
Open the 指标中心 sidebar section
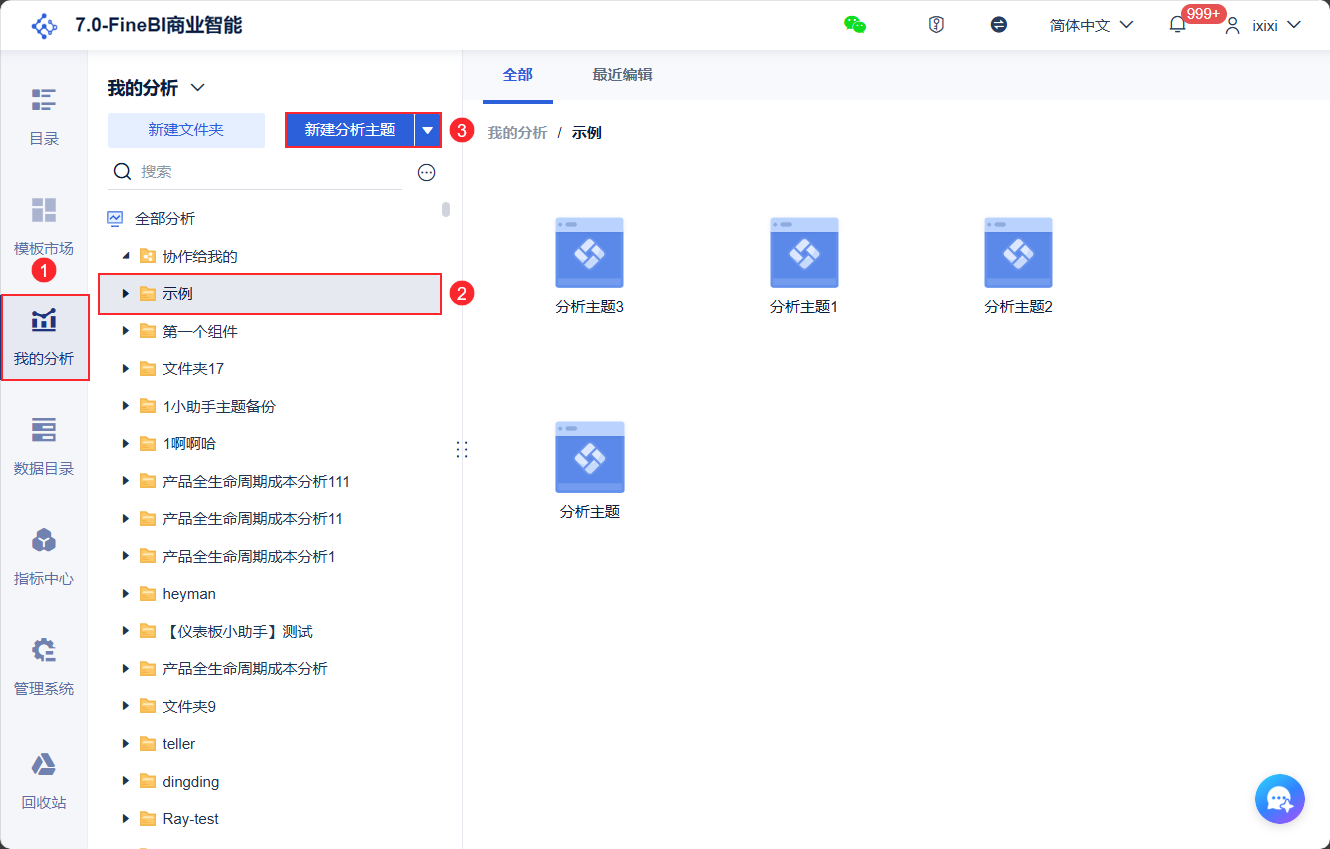[x=44, y=557]
